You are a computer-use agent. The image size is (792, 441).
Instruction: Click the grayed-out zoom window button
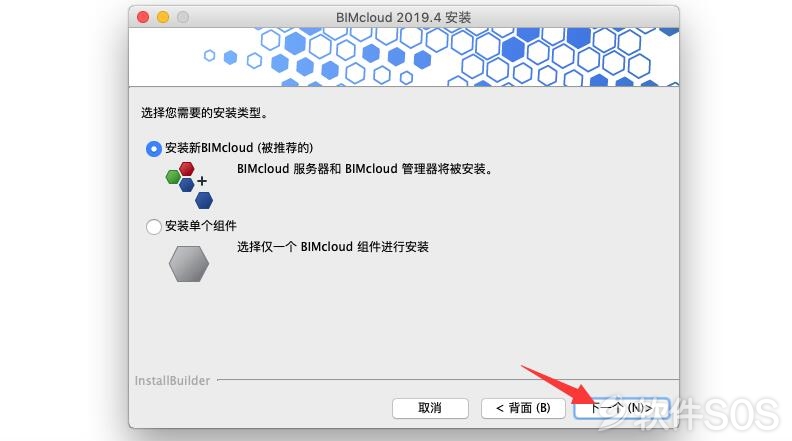tap(183, 17)
